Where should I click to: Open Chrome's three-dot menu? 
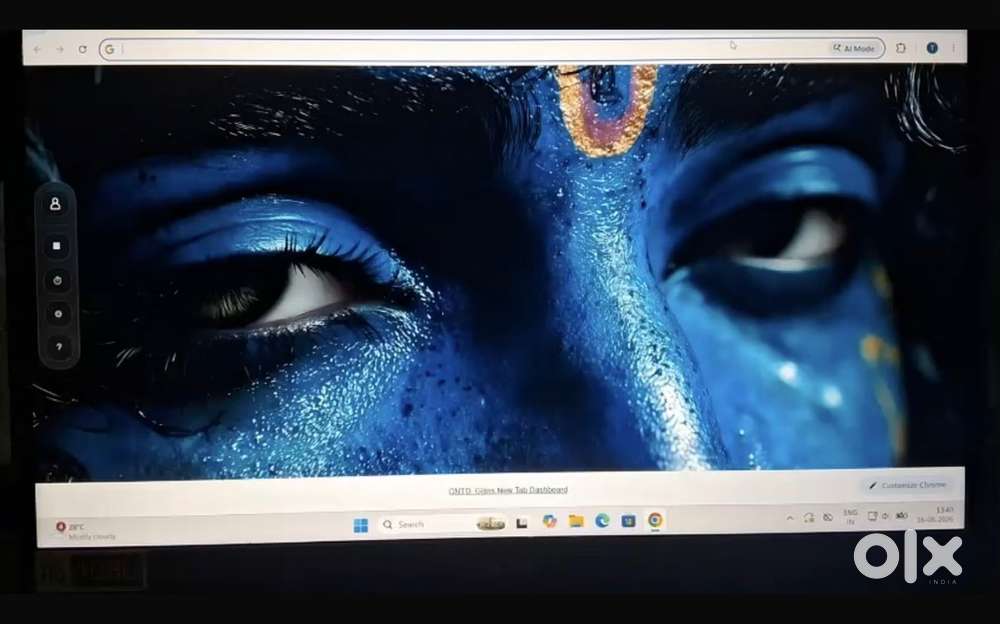(953, 48)
